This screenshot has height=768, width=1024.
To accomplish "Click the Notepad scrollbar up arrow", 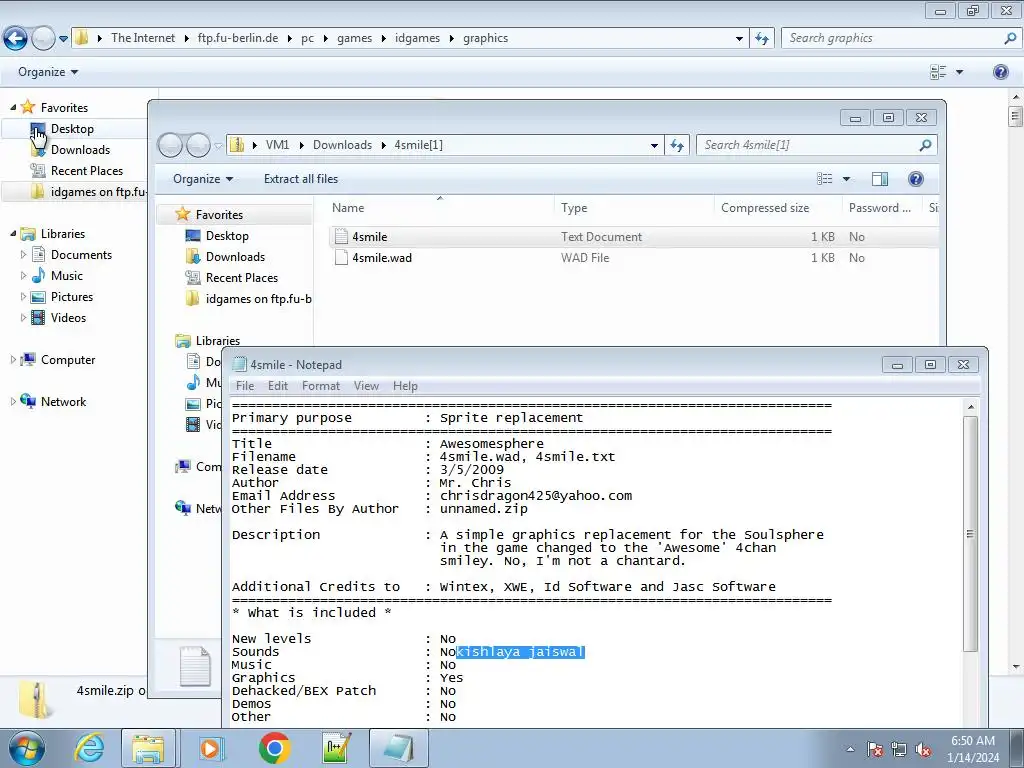I will tap(970, 407).
